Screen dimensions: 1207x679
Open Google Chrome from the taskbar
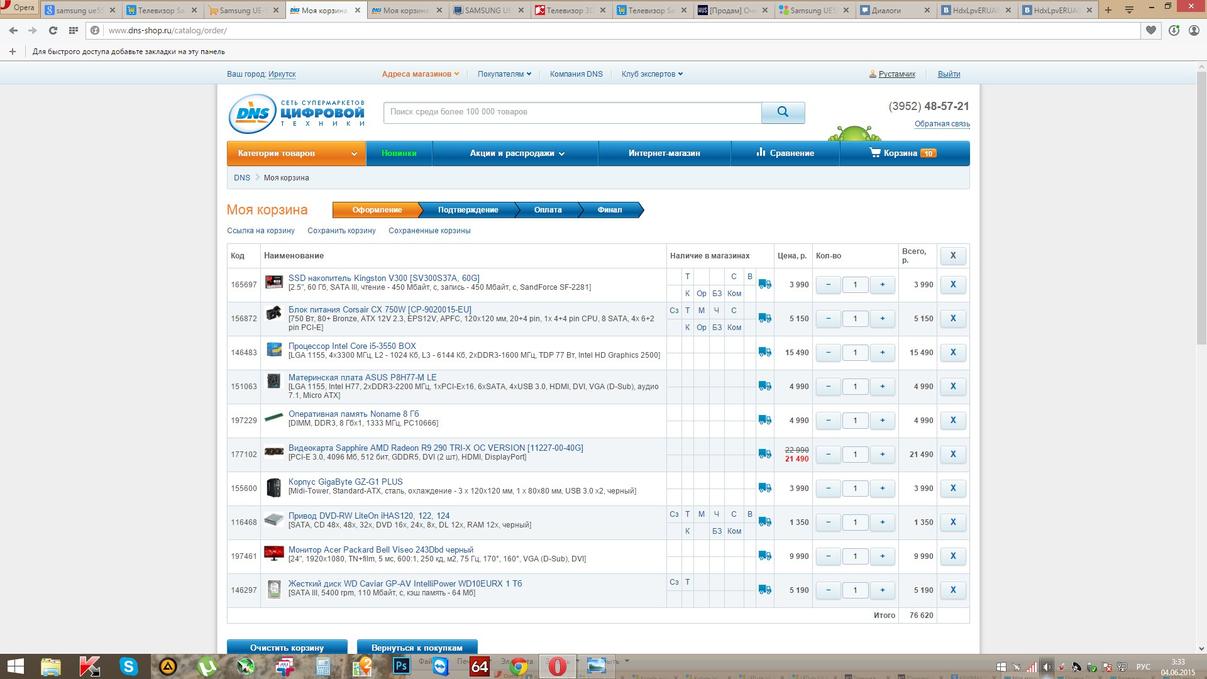pos(519,666)
